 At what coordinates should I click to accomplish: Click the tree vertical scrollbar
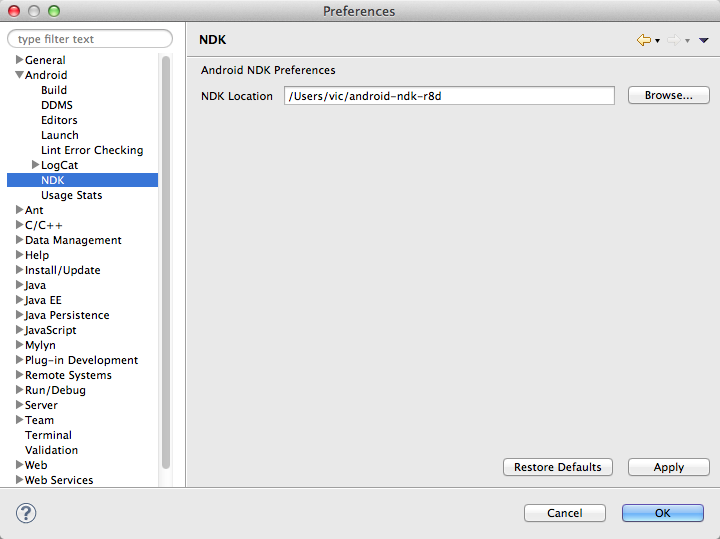click(166, 262)
